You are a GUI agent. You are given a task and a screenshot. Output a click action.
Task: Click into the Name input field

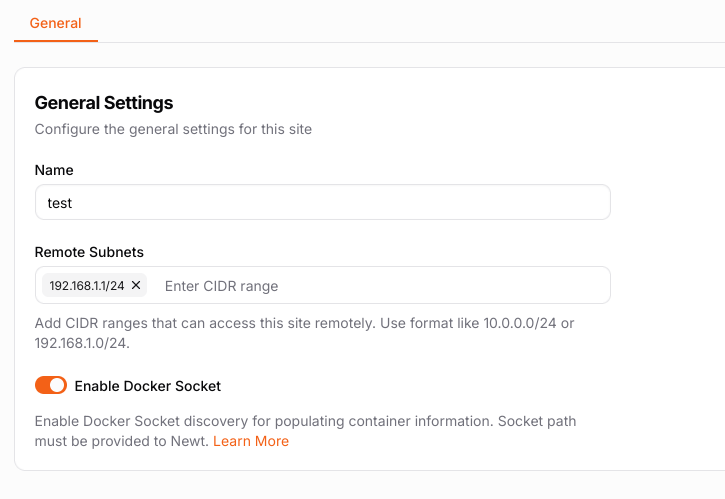tap(322, 202)
